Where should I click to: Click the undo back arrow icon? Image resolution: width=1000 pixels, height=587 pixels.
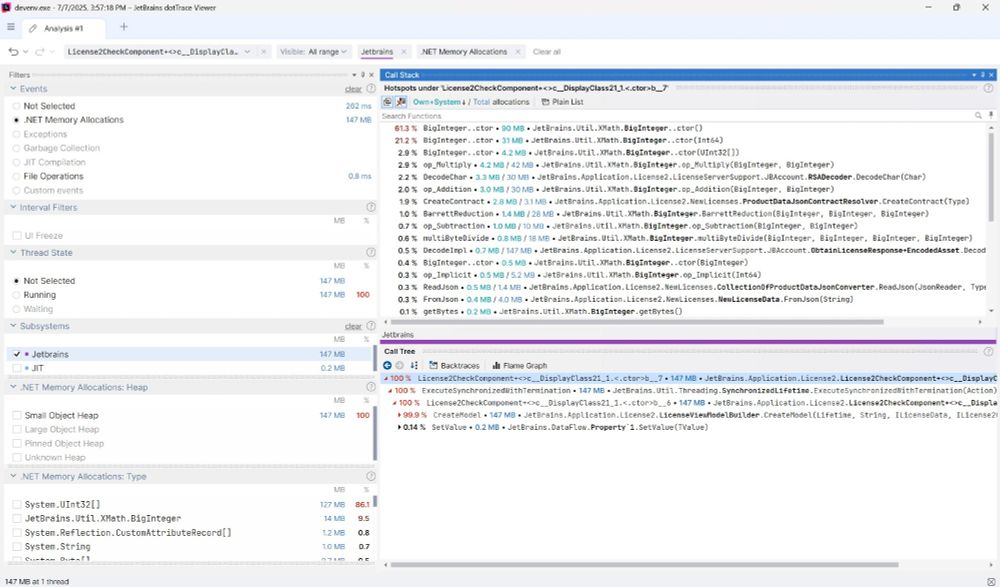point(13,52)
